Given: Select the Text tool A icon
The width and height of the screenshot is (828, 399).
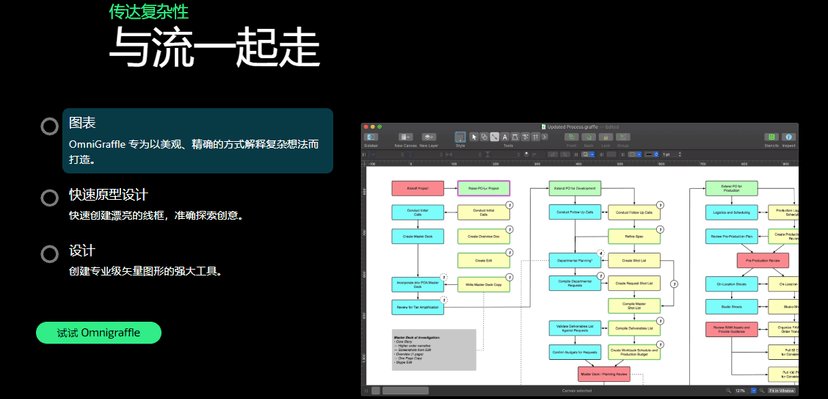Looking at the screenshot, I should pyautogui.click(x=505, y=137).
